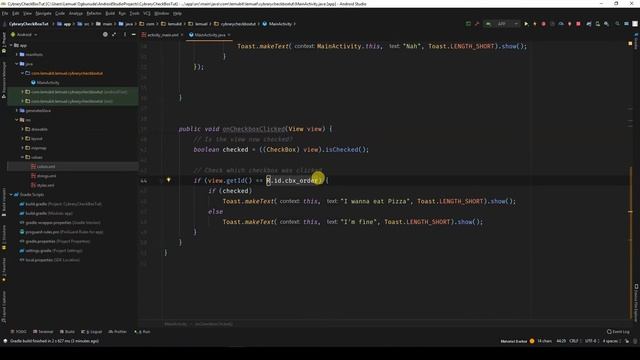
Task: Open the Terminal tool window
Action: coord(43,332)
